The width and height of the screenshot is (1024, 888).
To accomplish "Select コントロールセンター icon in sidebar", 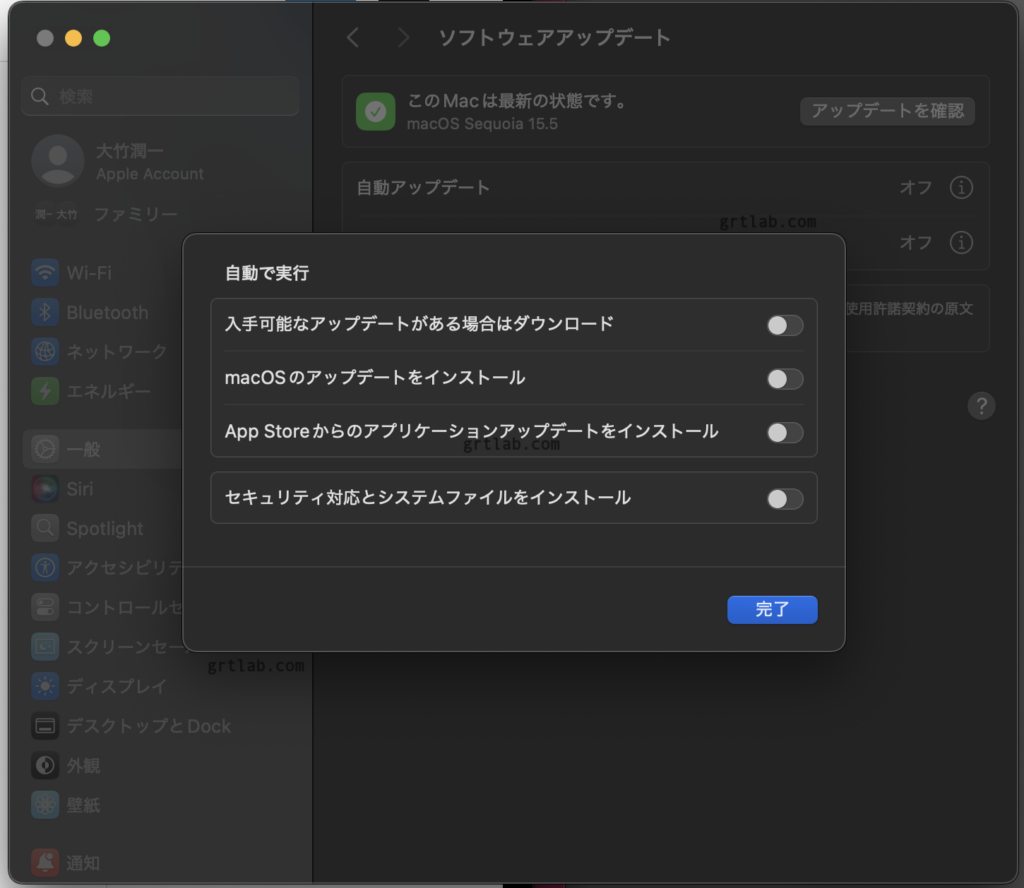I will 45,607.
